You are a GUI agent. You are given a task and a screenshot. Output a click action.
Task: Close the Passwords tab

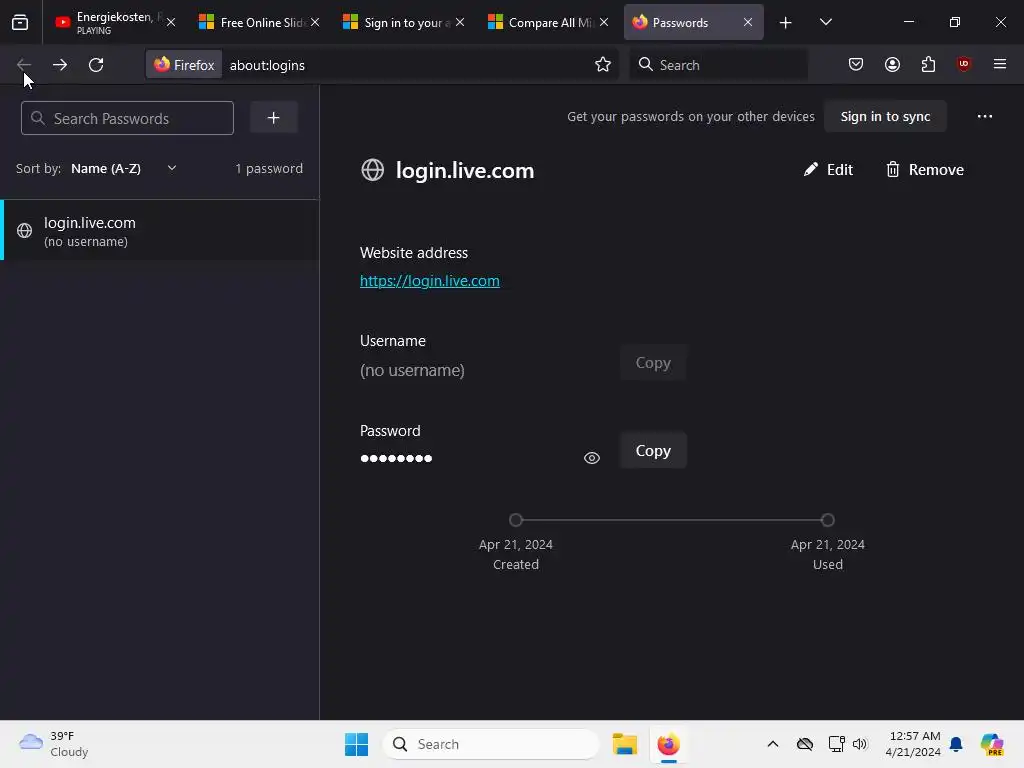748,22
